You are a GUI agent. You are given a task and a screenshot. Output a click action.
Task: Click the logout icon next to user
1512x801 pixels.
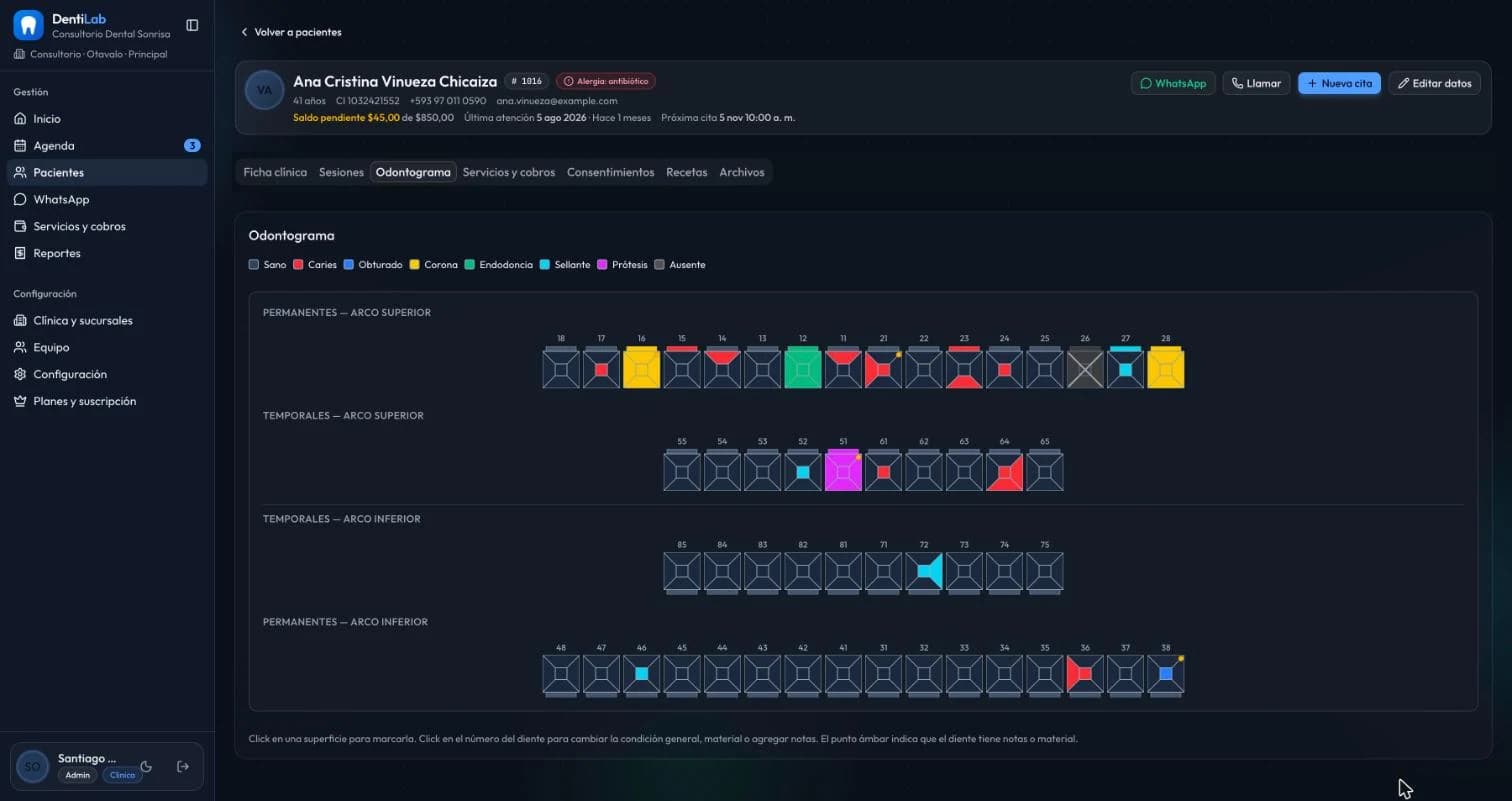(183, 766)
